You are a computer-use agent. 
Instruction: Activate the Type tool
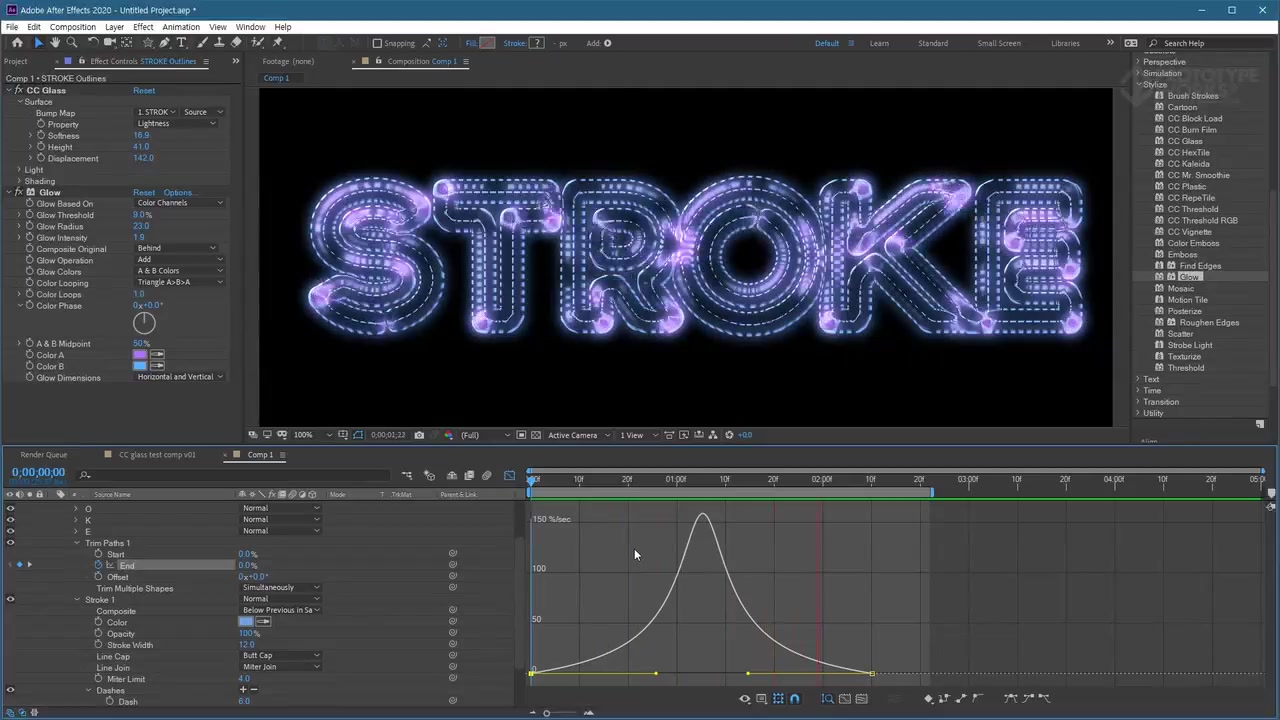pyautogui.click(x=180, y=43)
